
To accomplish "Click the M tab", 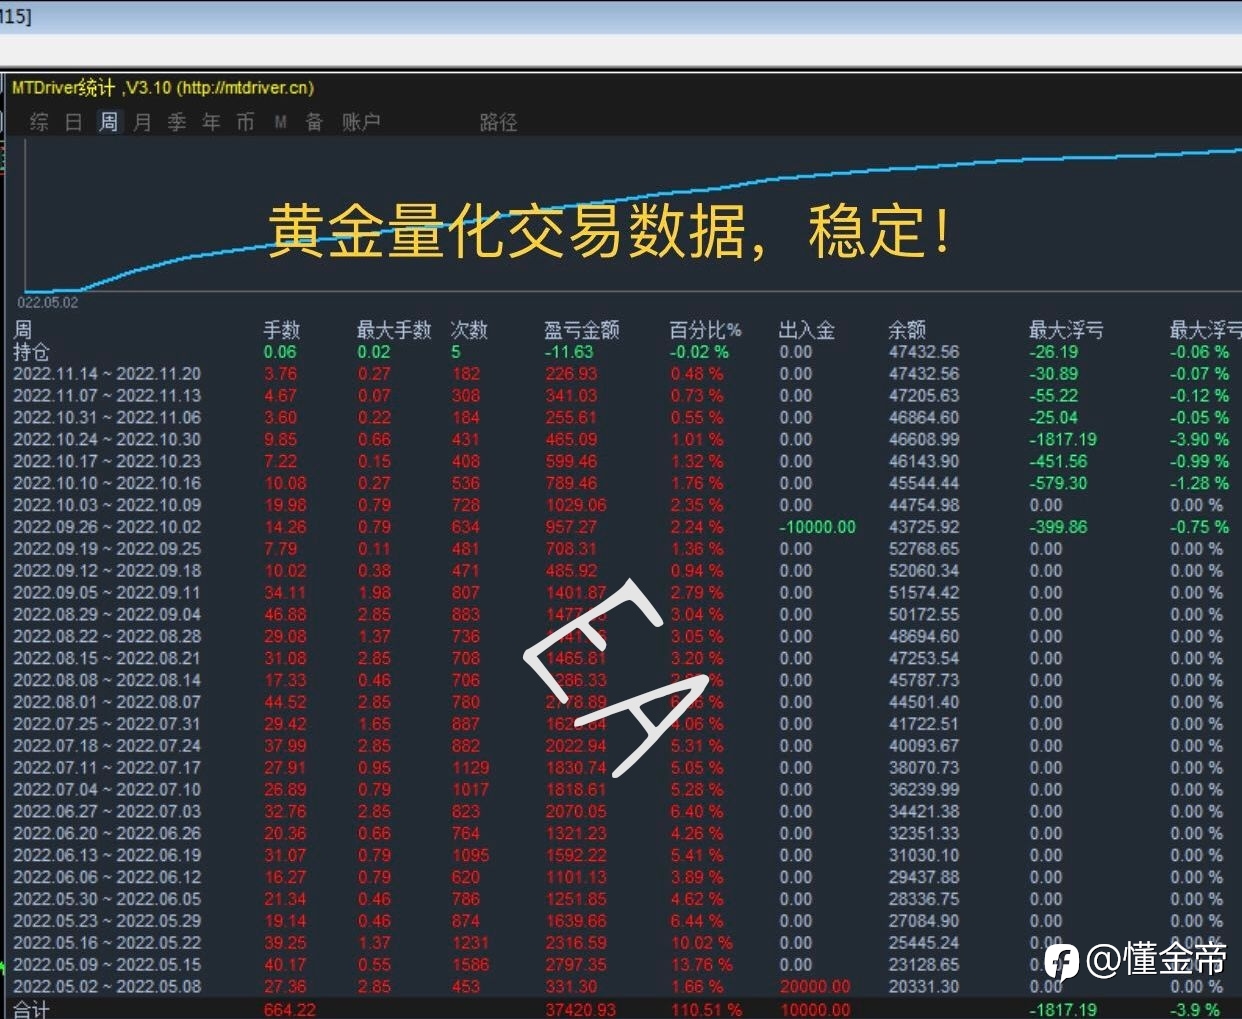I will [x=281, y=122].
